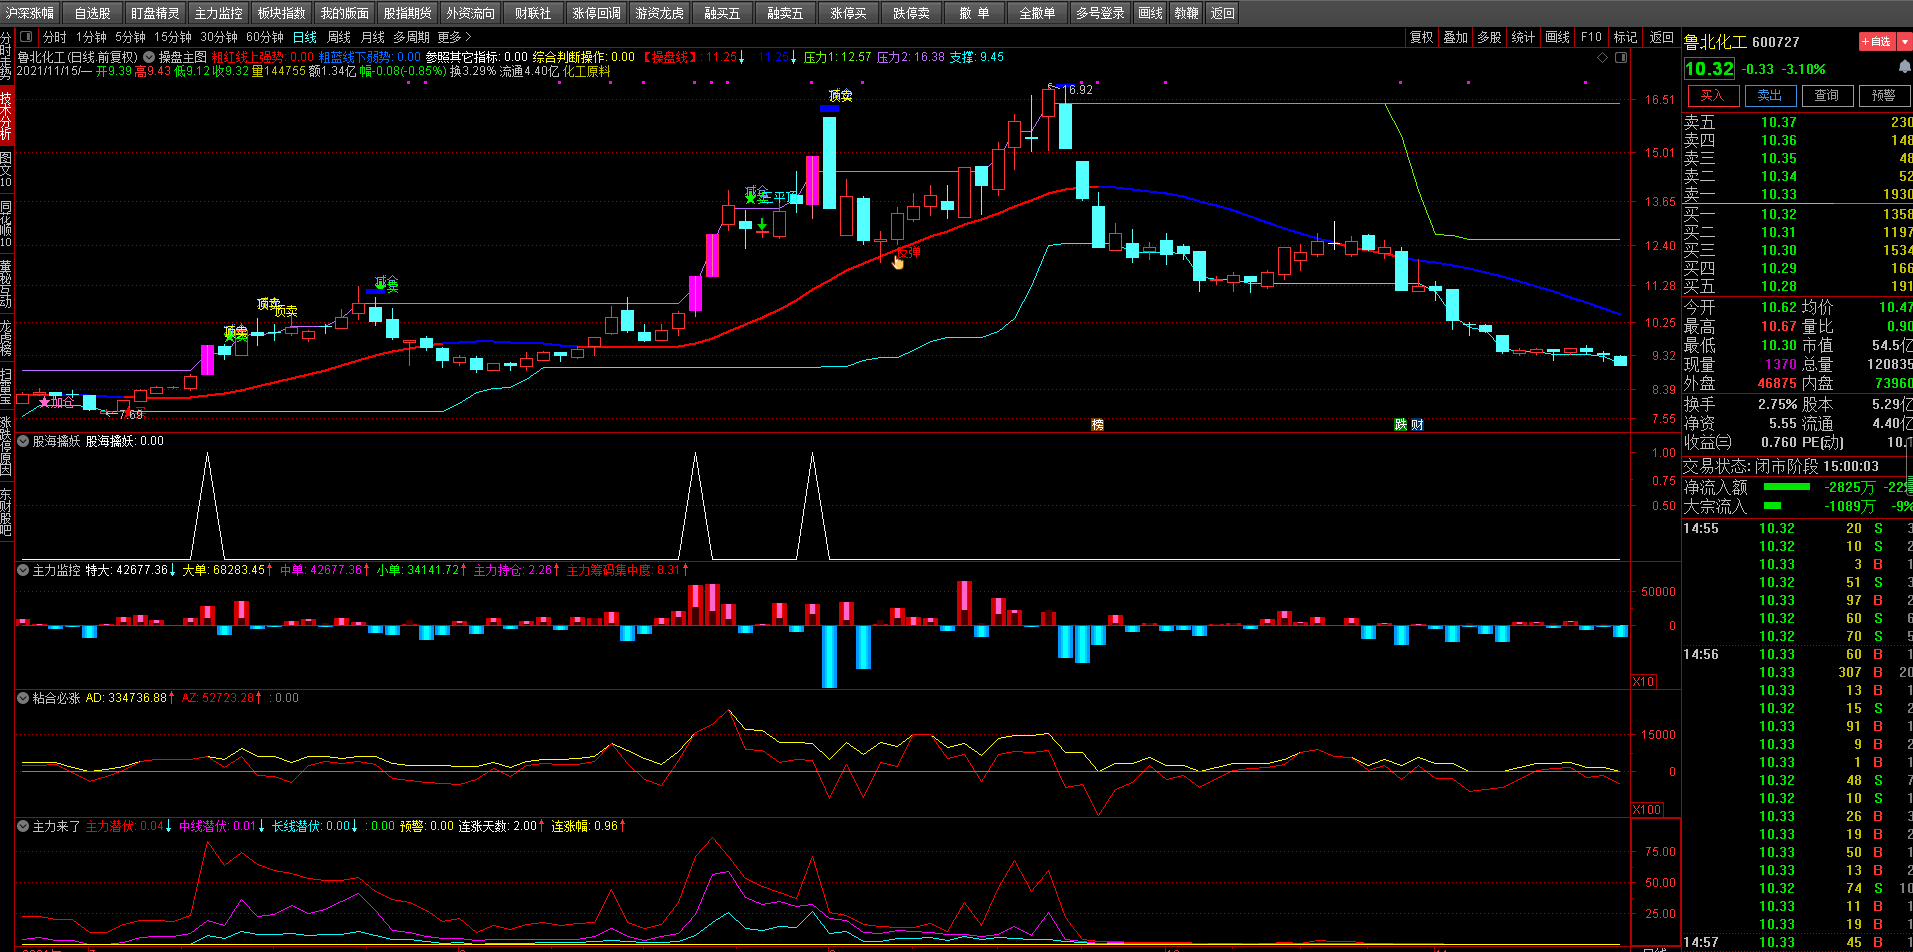Open 扫雷宝 sidebar tab

(x=6, y=386)
